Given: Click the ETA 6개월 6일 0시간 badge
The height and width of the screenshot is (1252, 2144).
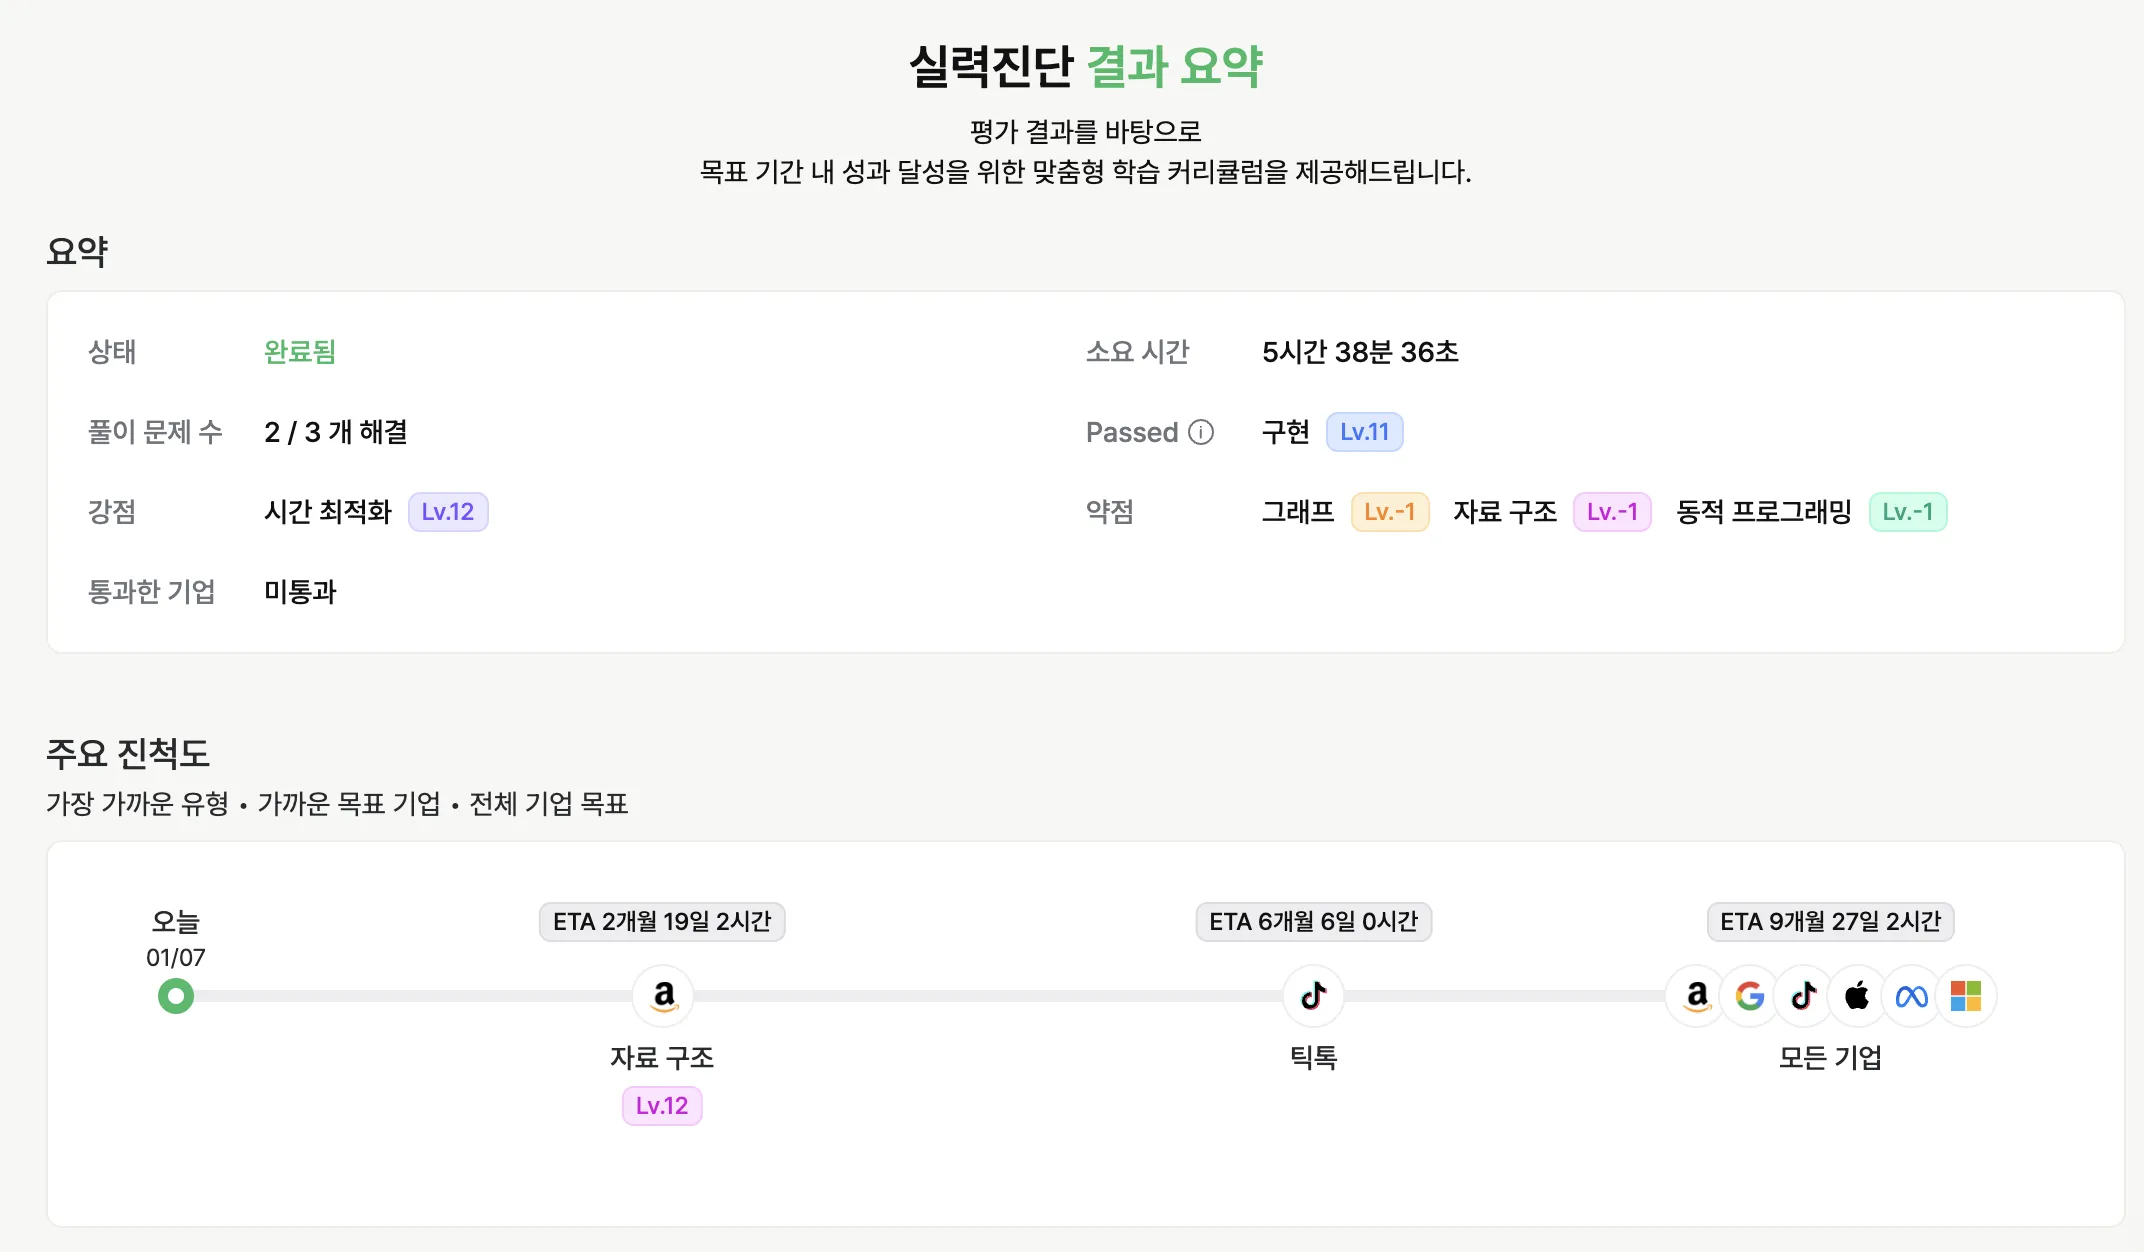Looking at the screenshot, I should click(1313, 921).
